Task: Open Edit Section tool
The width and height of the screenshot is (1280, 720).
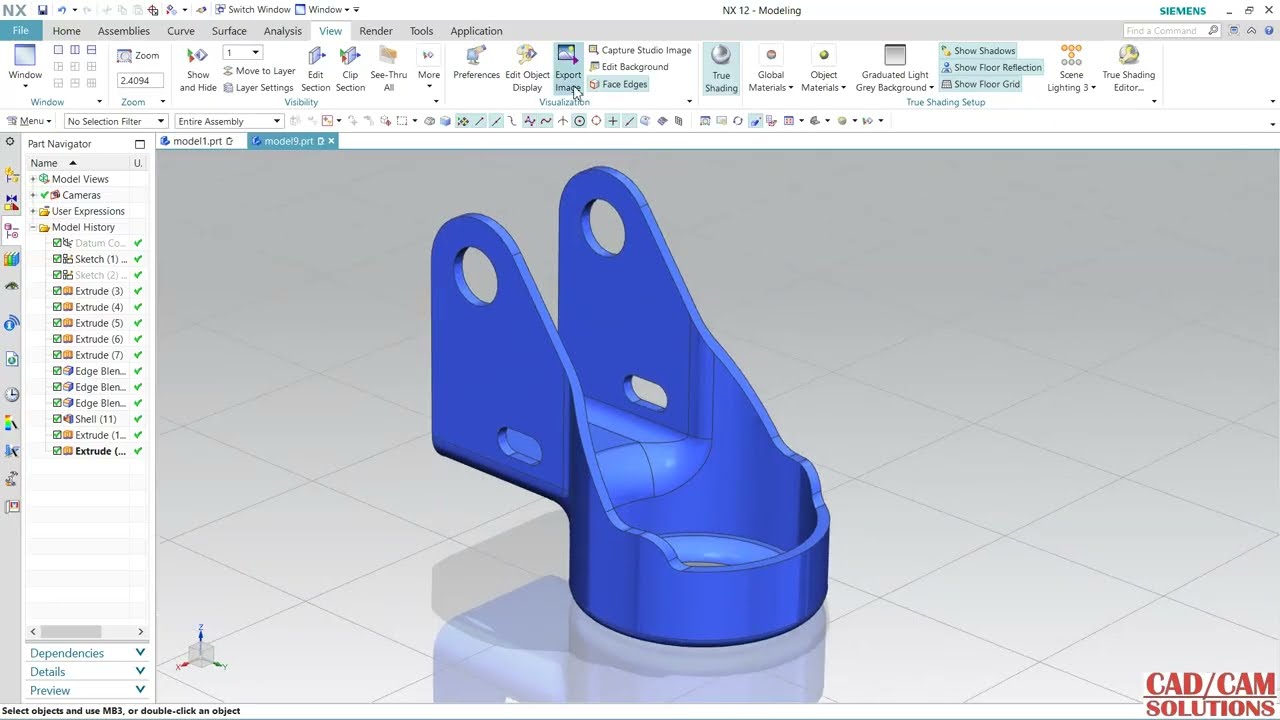Action: click(x=316, y=56)
